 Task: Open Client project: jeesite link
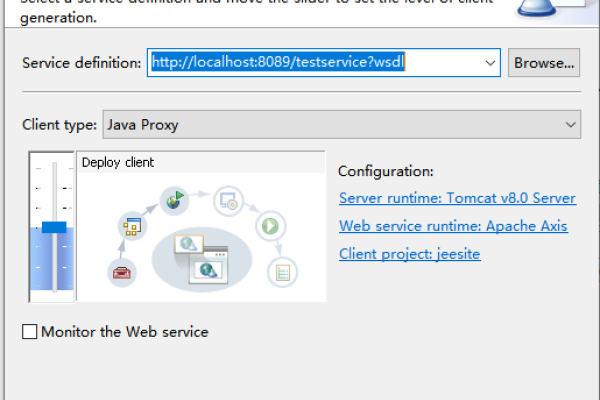pos(409,254)
